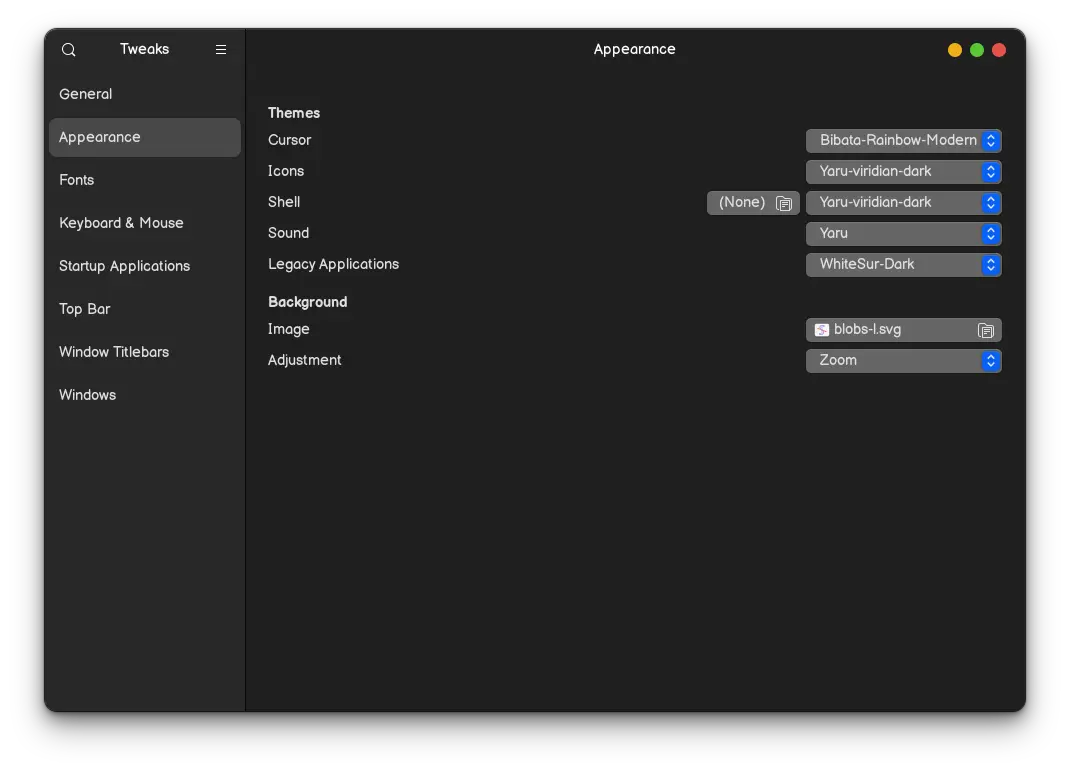Click the Themes heading

click(294, 113)
